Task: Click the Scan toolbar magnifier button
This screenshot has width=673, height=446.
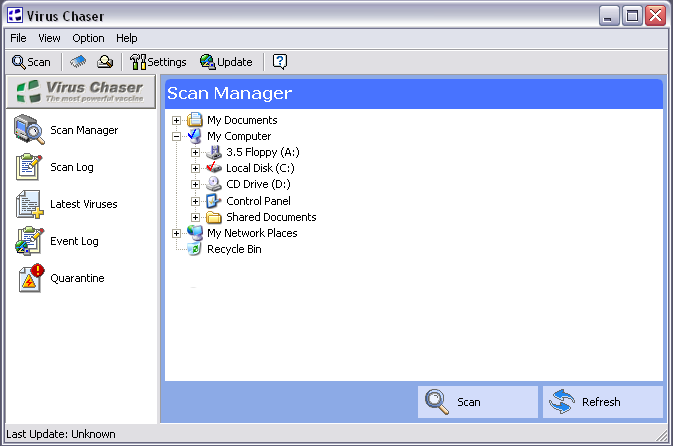Action: tap(31, 62)
